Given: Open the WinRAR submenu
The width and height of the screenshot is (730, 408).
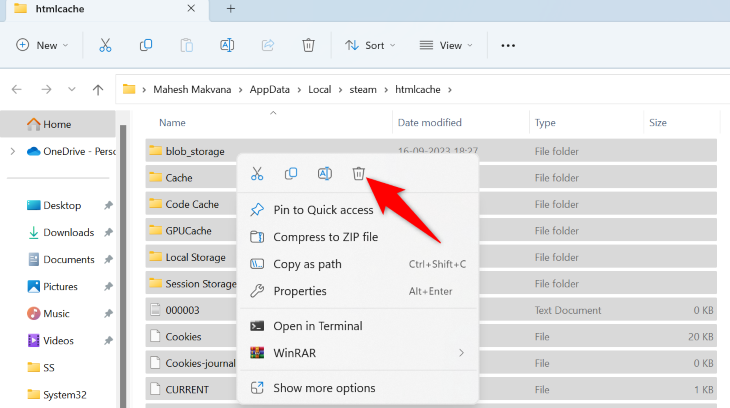Looking at the screenshot, I should 357,353.
